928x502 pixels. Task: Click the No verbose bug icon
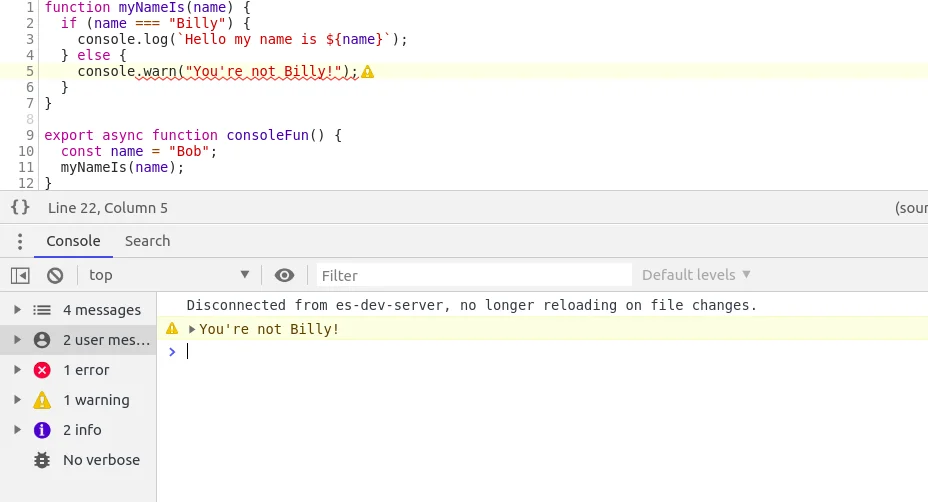pos(42,460)
